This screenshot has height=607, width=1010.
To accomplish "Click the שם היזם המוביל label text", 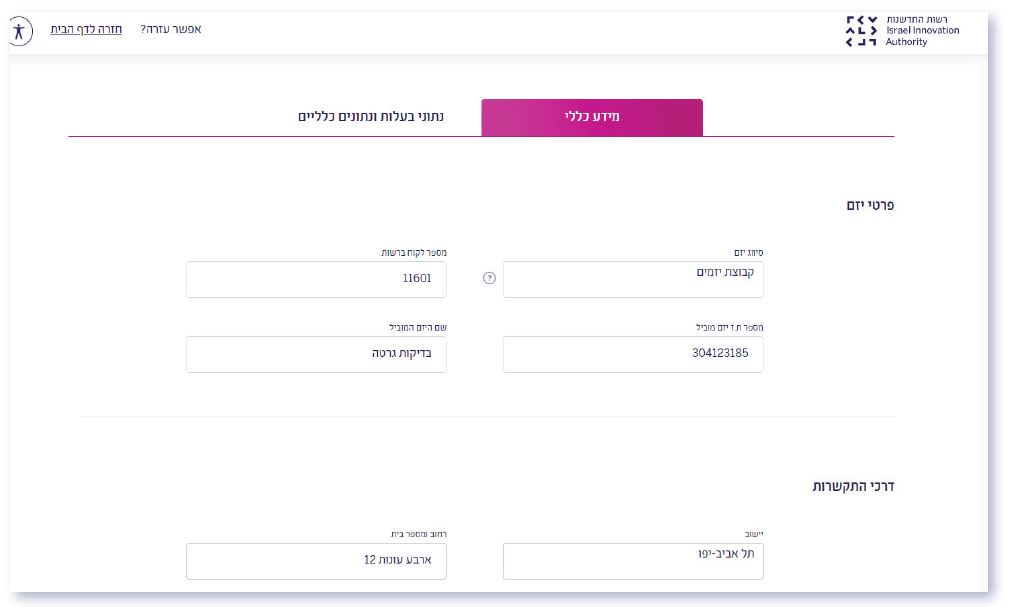I will click(417, 327).
